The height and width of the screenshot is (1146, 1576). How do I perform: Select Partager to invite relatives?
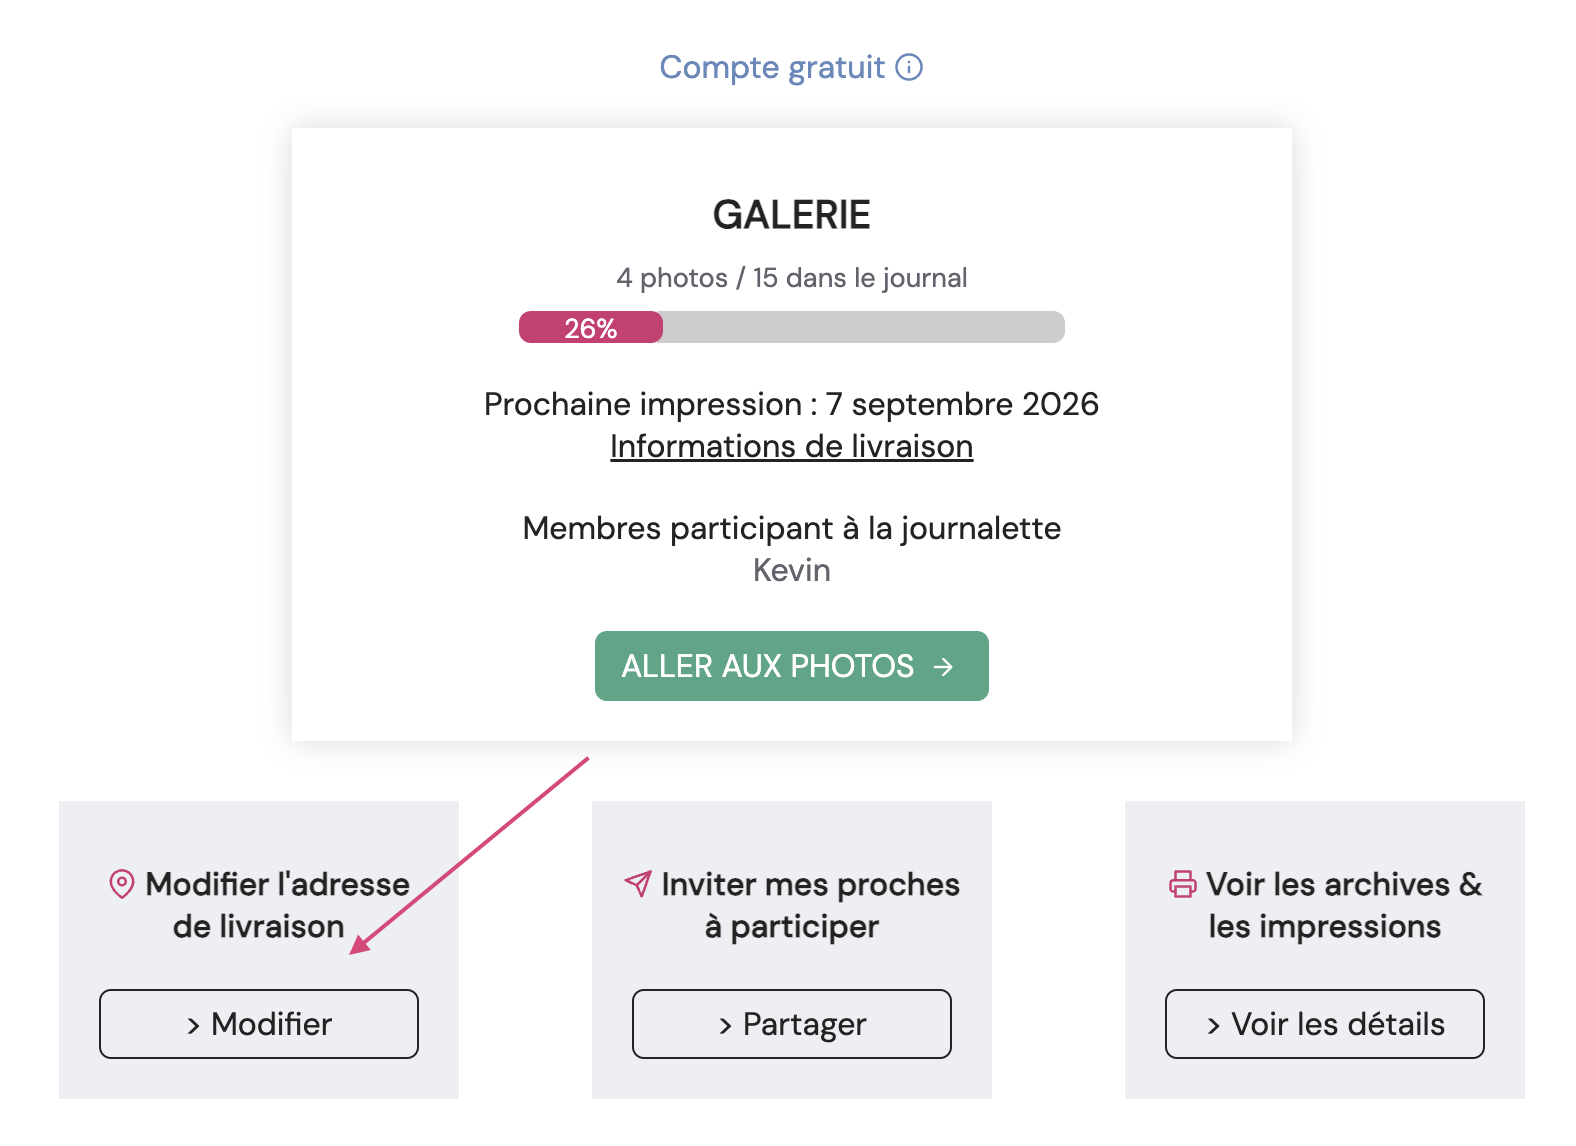[x=792, y=1024]
